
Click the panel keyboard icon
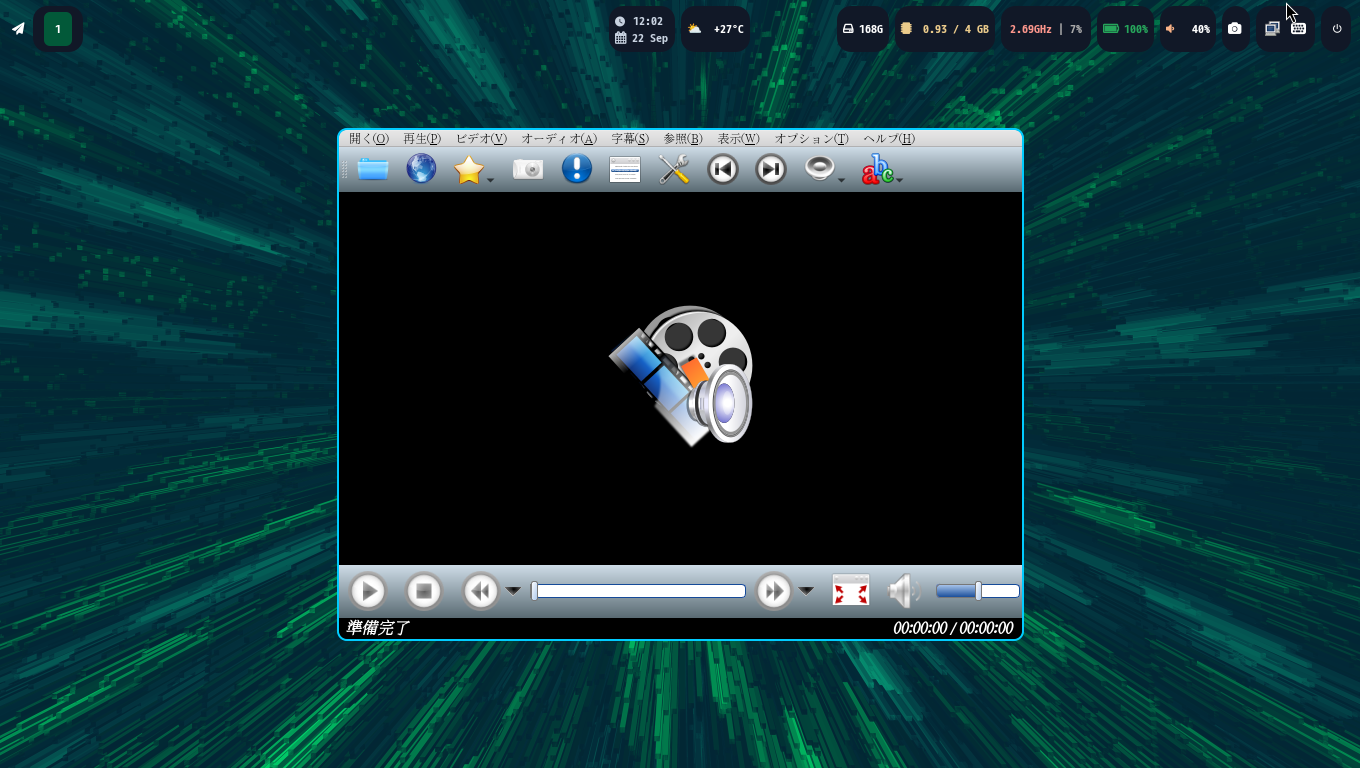tap(1298, 29)
